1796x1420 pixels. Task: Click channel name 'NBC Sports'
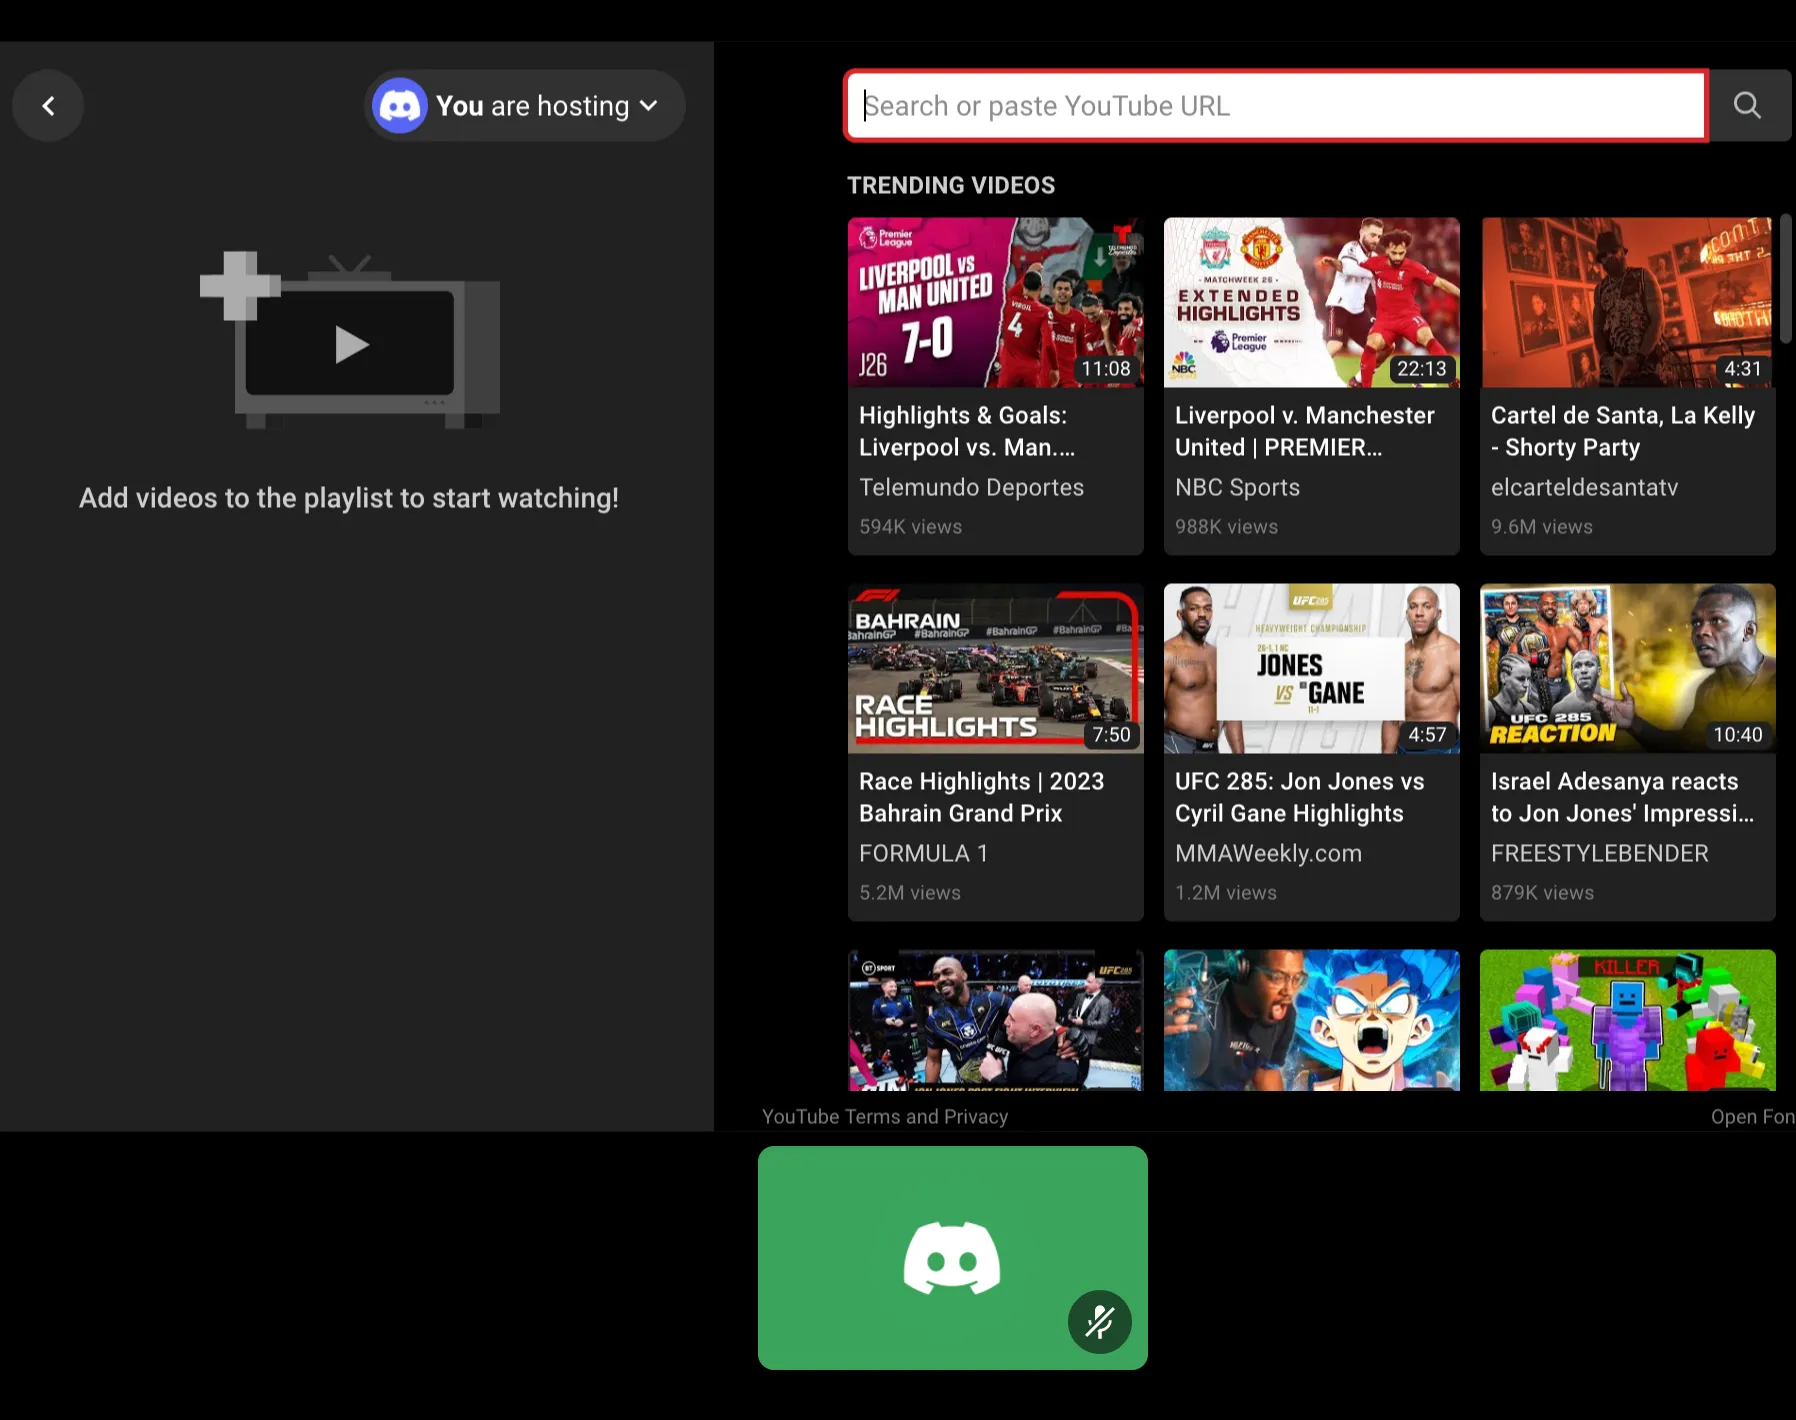point(1238,487)
